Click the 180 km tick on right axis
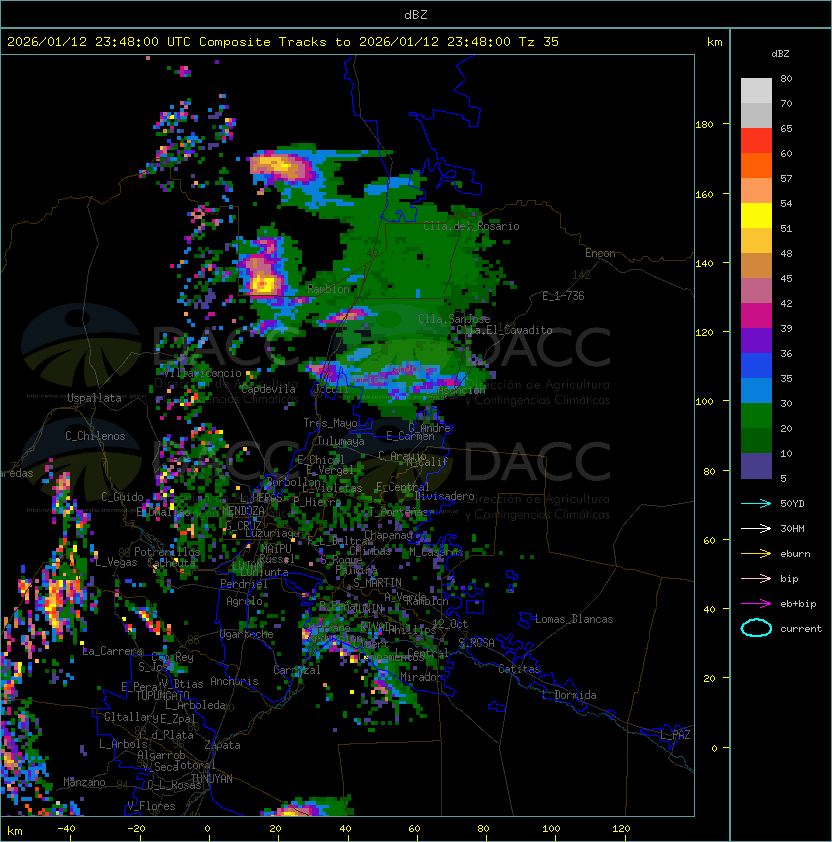Viewport: 832px width, 842px height. click(x=704, y=125)
